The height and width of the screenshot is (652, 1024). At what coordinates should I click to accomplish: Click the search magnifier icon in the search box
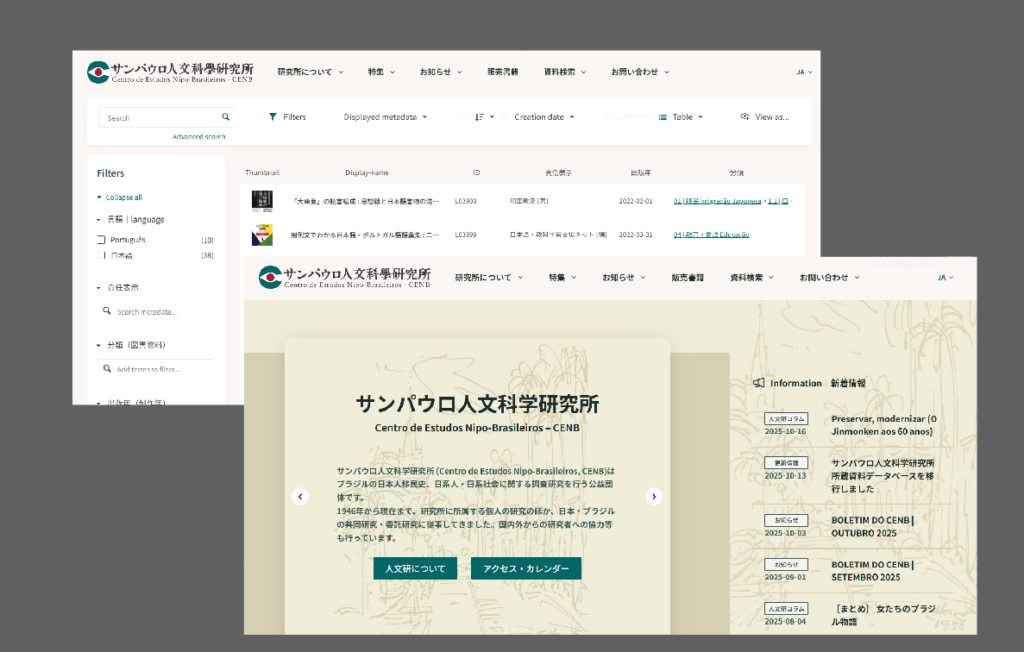pyautogui.click(x=225, y=117)
